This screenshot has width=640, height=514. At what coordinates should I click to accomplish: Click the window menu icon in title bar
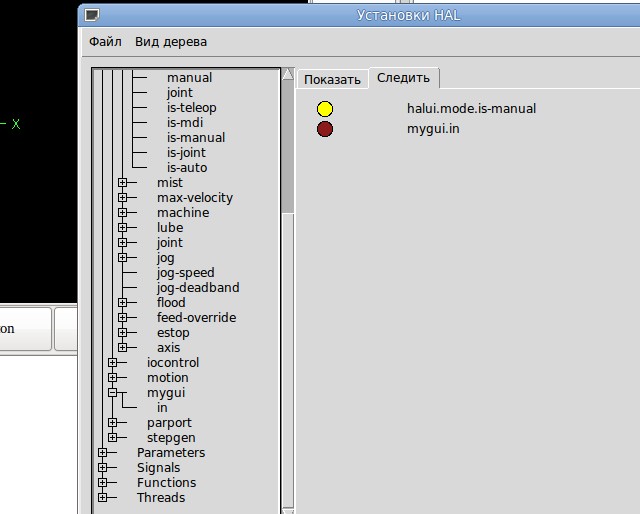(92, 16)
